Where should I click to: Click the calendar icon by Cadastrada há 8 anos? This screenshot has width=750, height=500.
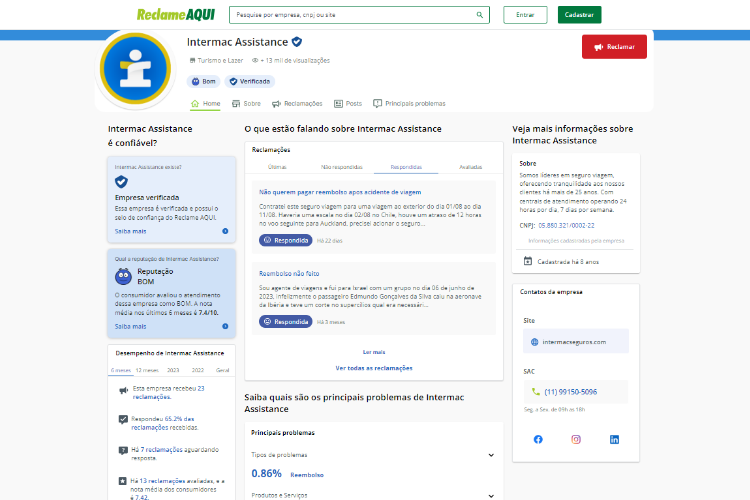pyautogui.click(x=528, y=261)
